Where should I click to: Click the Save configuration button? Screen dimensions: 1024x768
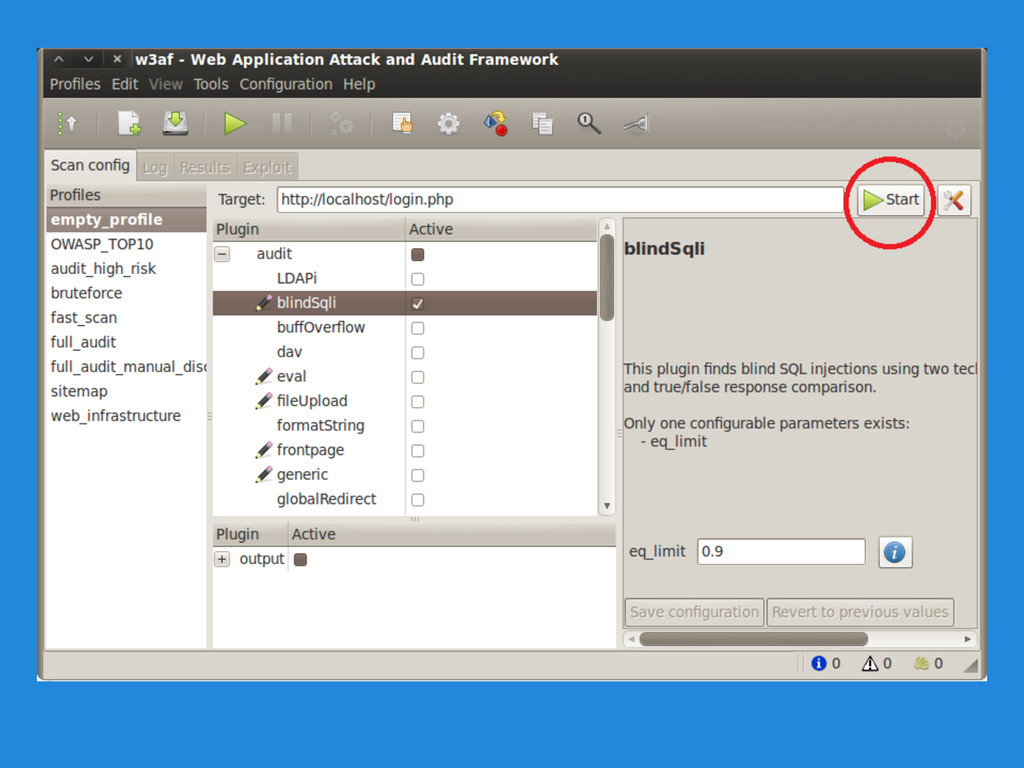pos(694,612)
